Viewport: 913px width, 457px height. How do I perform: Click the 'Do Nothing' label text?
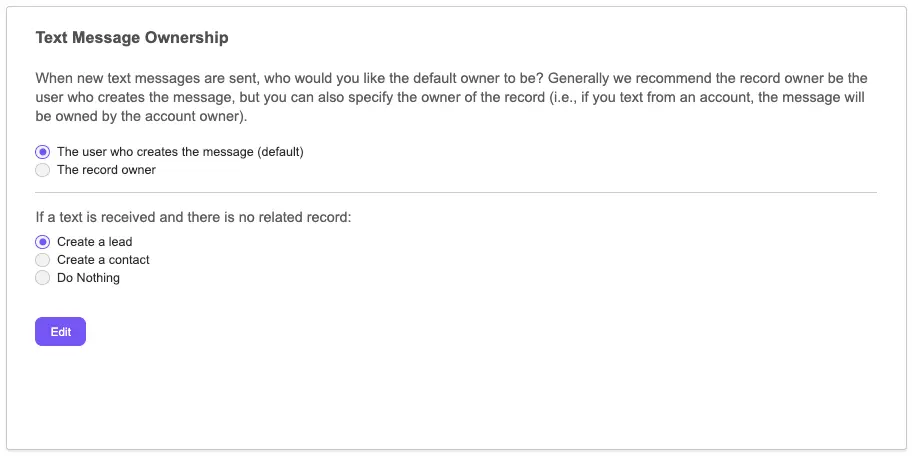coord(88,278)
